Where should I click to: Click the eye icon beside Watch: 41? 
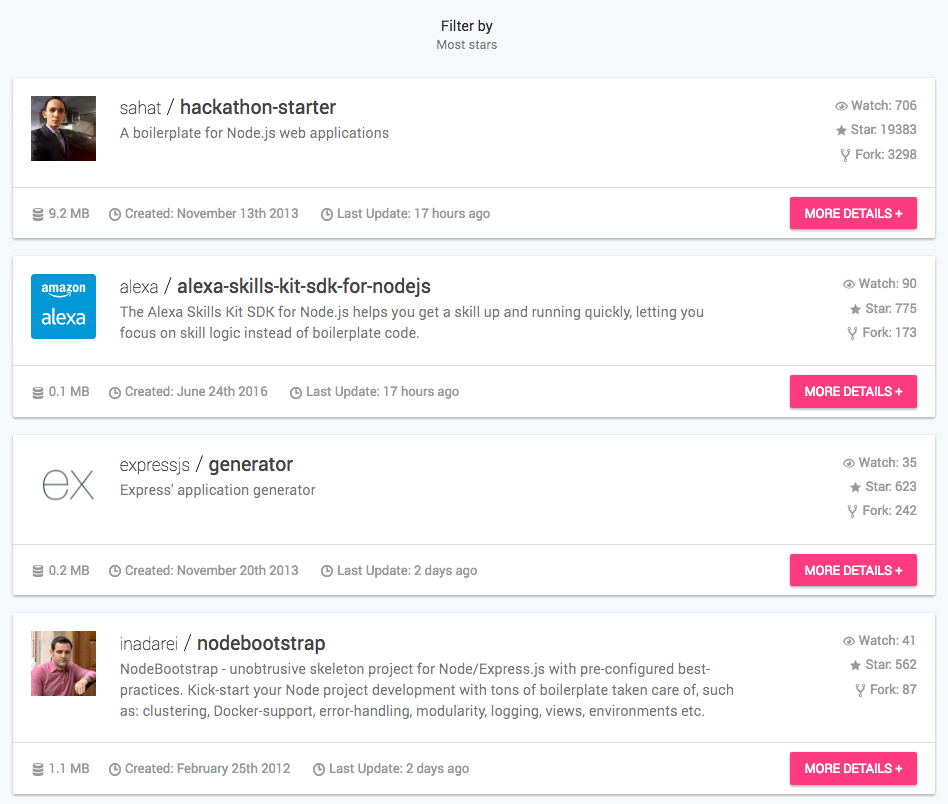(849, 641)
